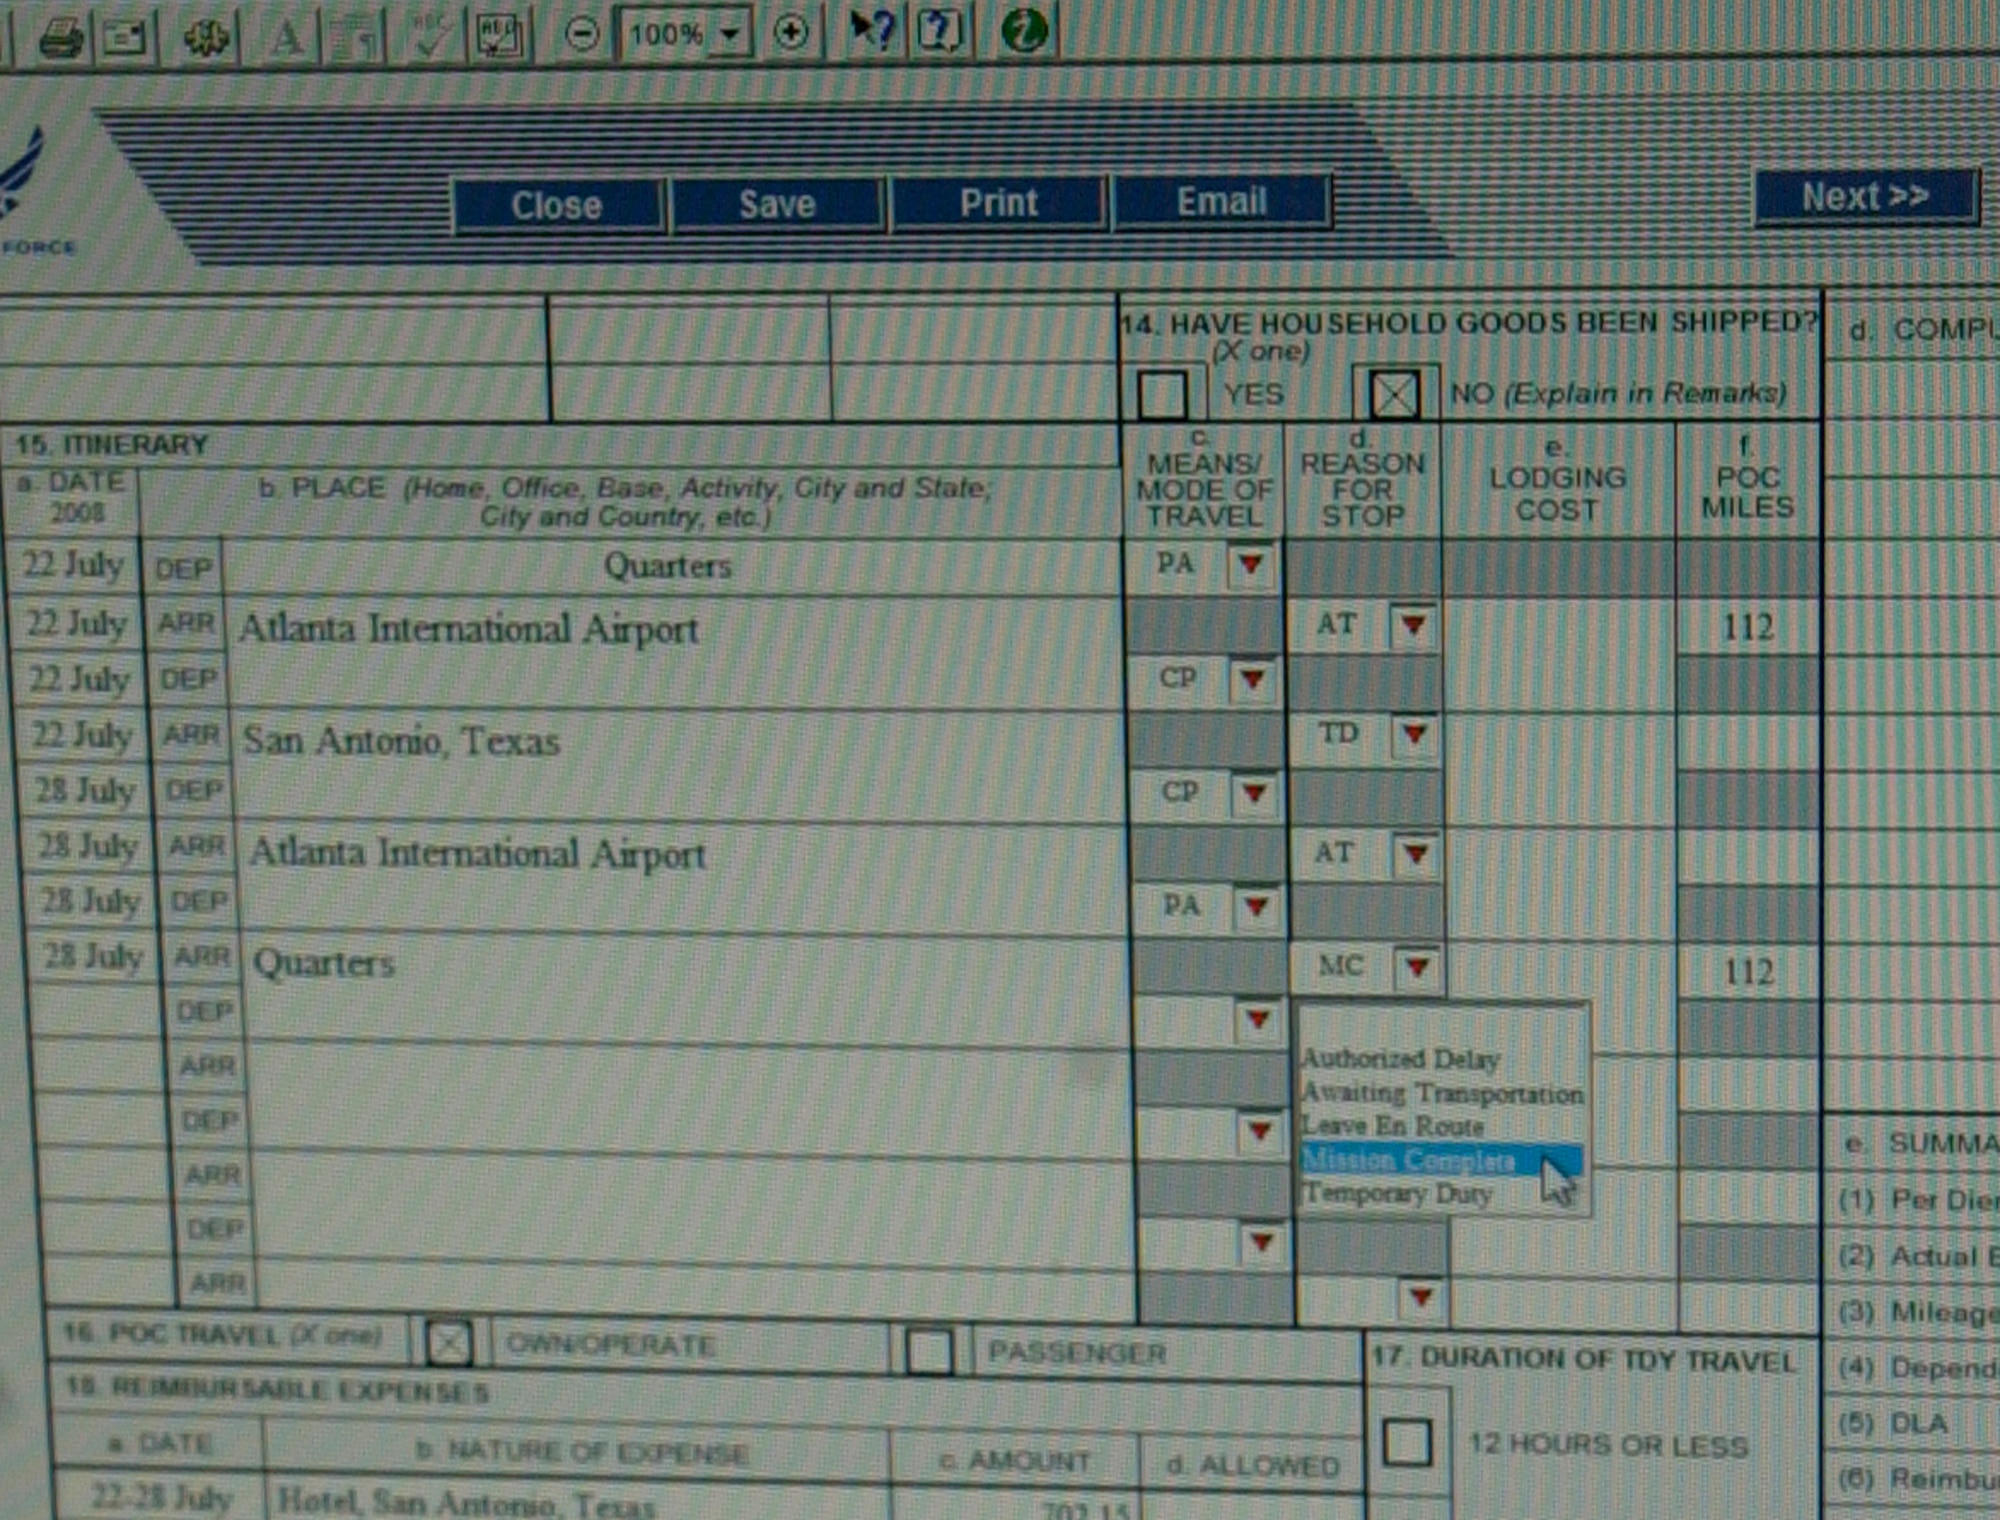Click the green information icon
The image size is (2000, 1520).
pos(1024,29)
